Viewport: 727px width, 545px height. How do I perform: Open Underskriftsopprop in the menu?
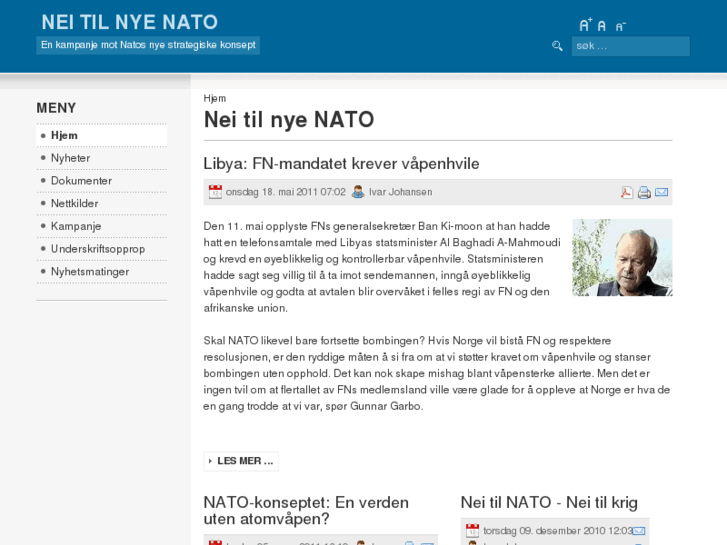click(102, 249)
